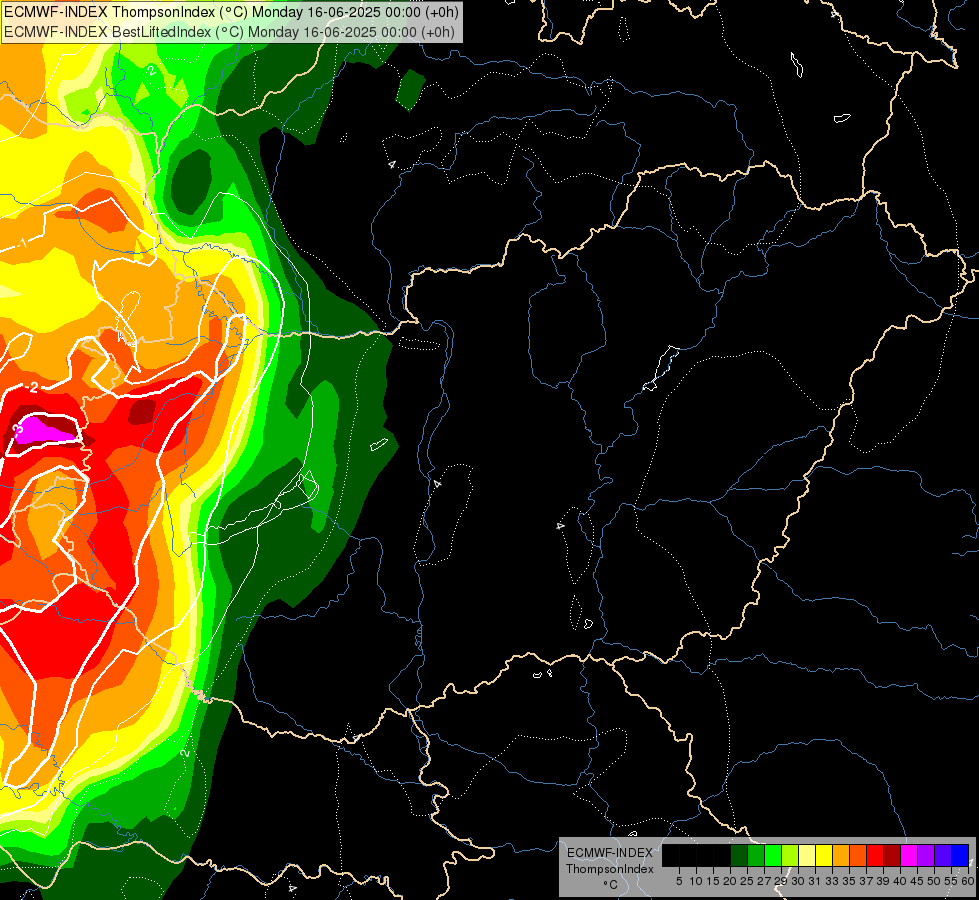
Task: Click the yellow-green legend swatch
Action: 790,855
